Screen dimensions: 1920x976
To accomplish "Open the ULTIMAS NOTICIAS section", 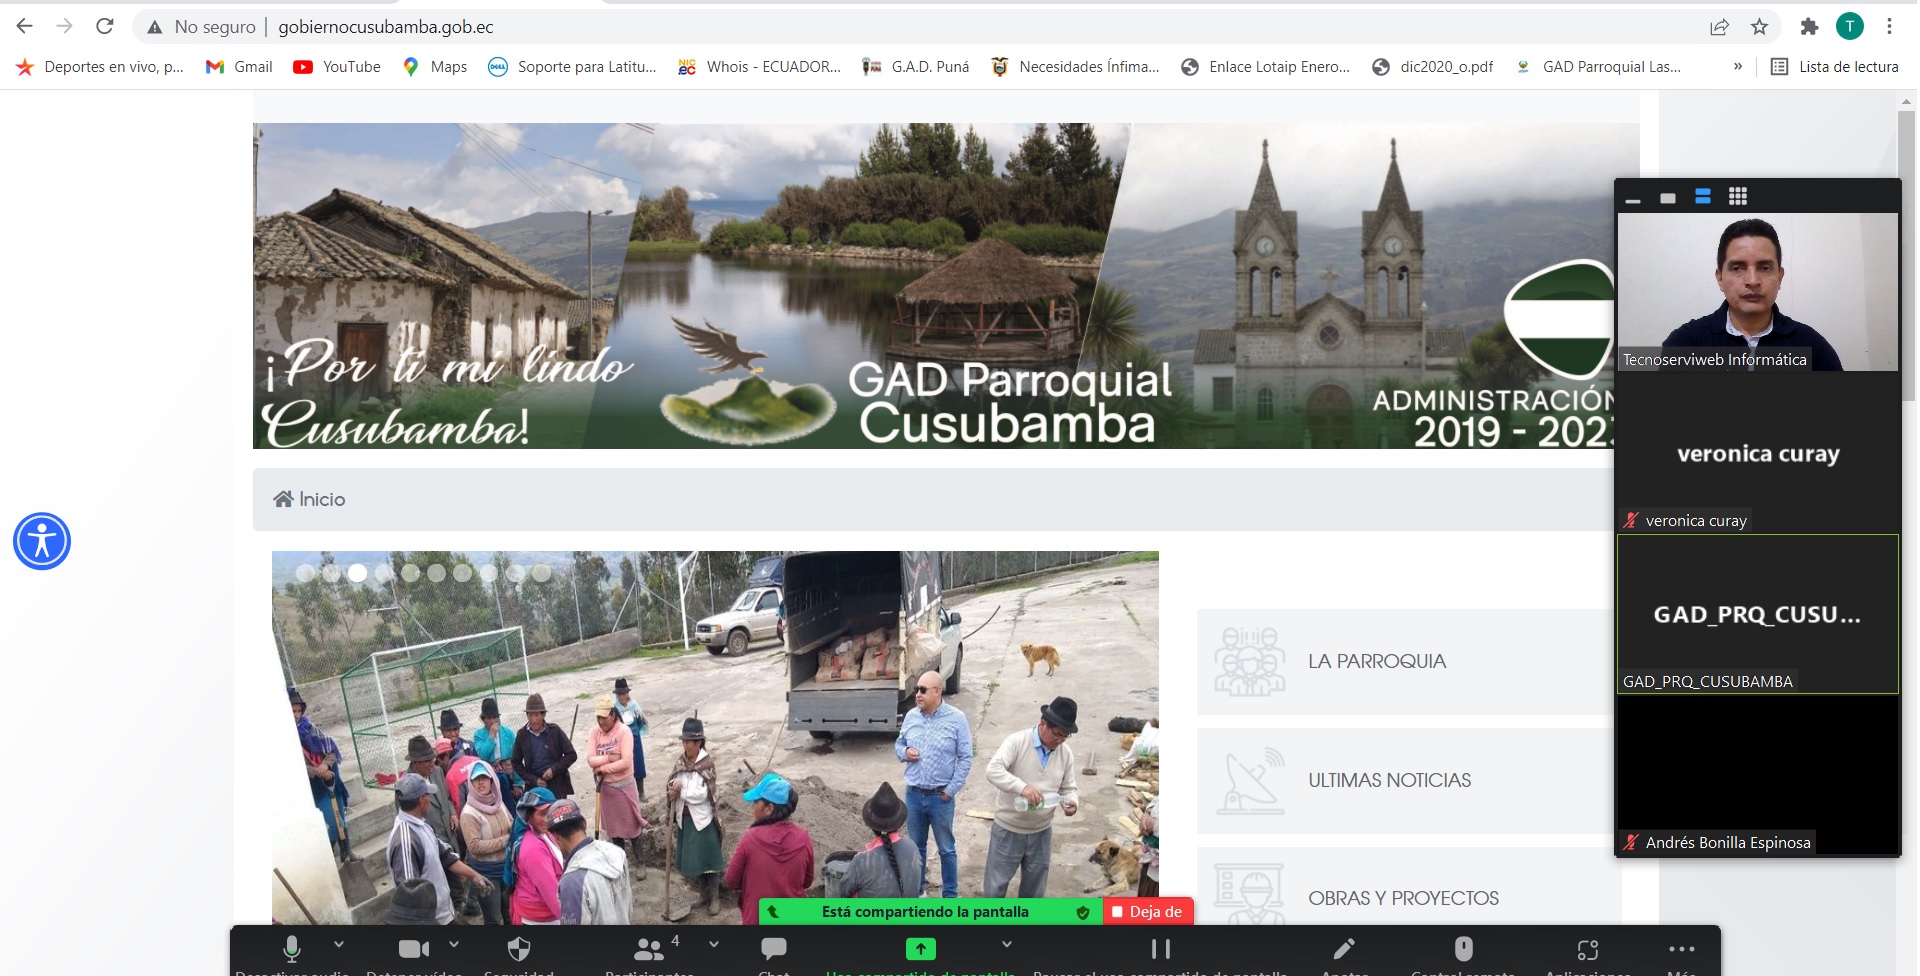I will (1389, 780).
